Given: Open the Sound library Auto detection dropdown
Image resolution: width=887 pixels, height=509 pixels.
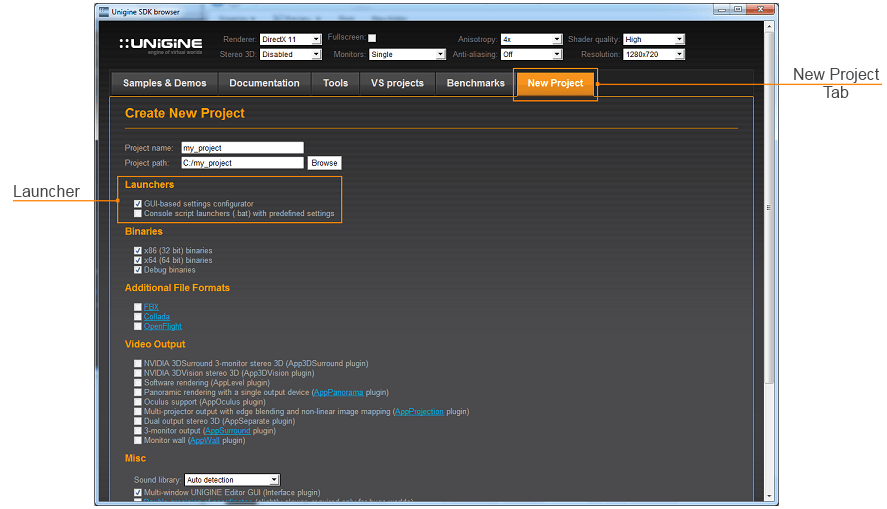Looking at the screenshot, I should [x=232, y=480].
